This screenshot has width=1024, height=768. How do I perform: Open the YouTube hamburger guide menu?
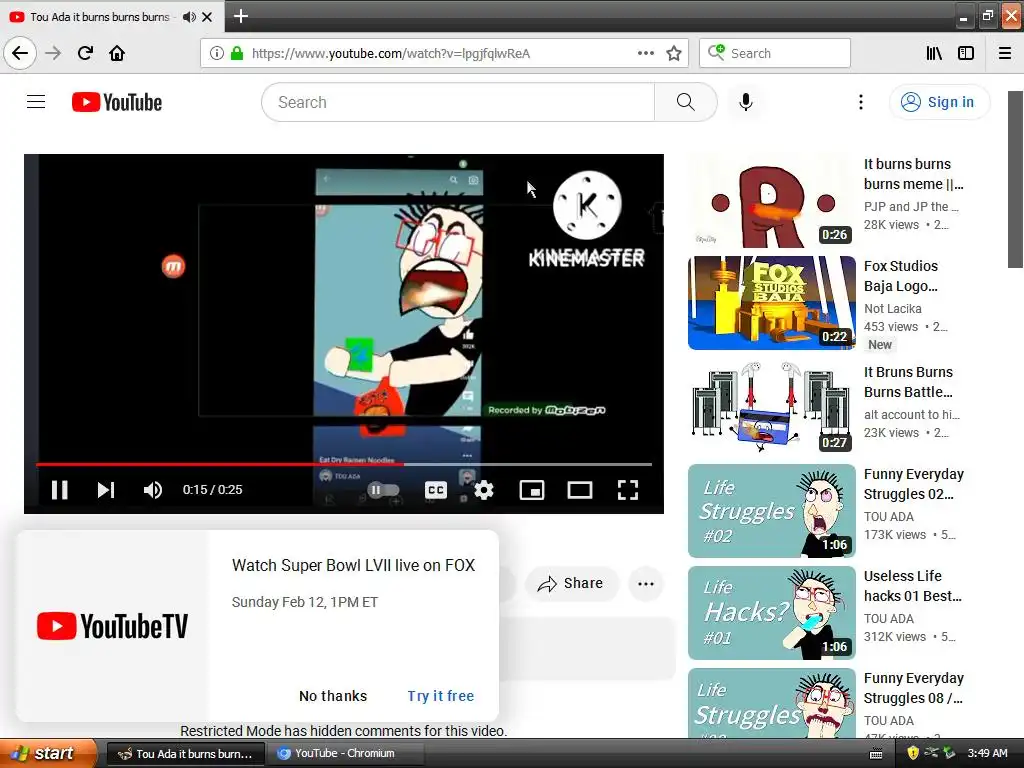click(x=36, y=102)
